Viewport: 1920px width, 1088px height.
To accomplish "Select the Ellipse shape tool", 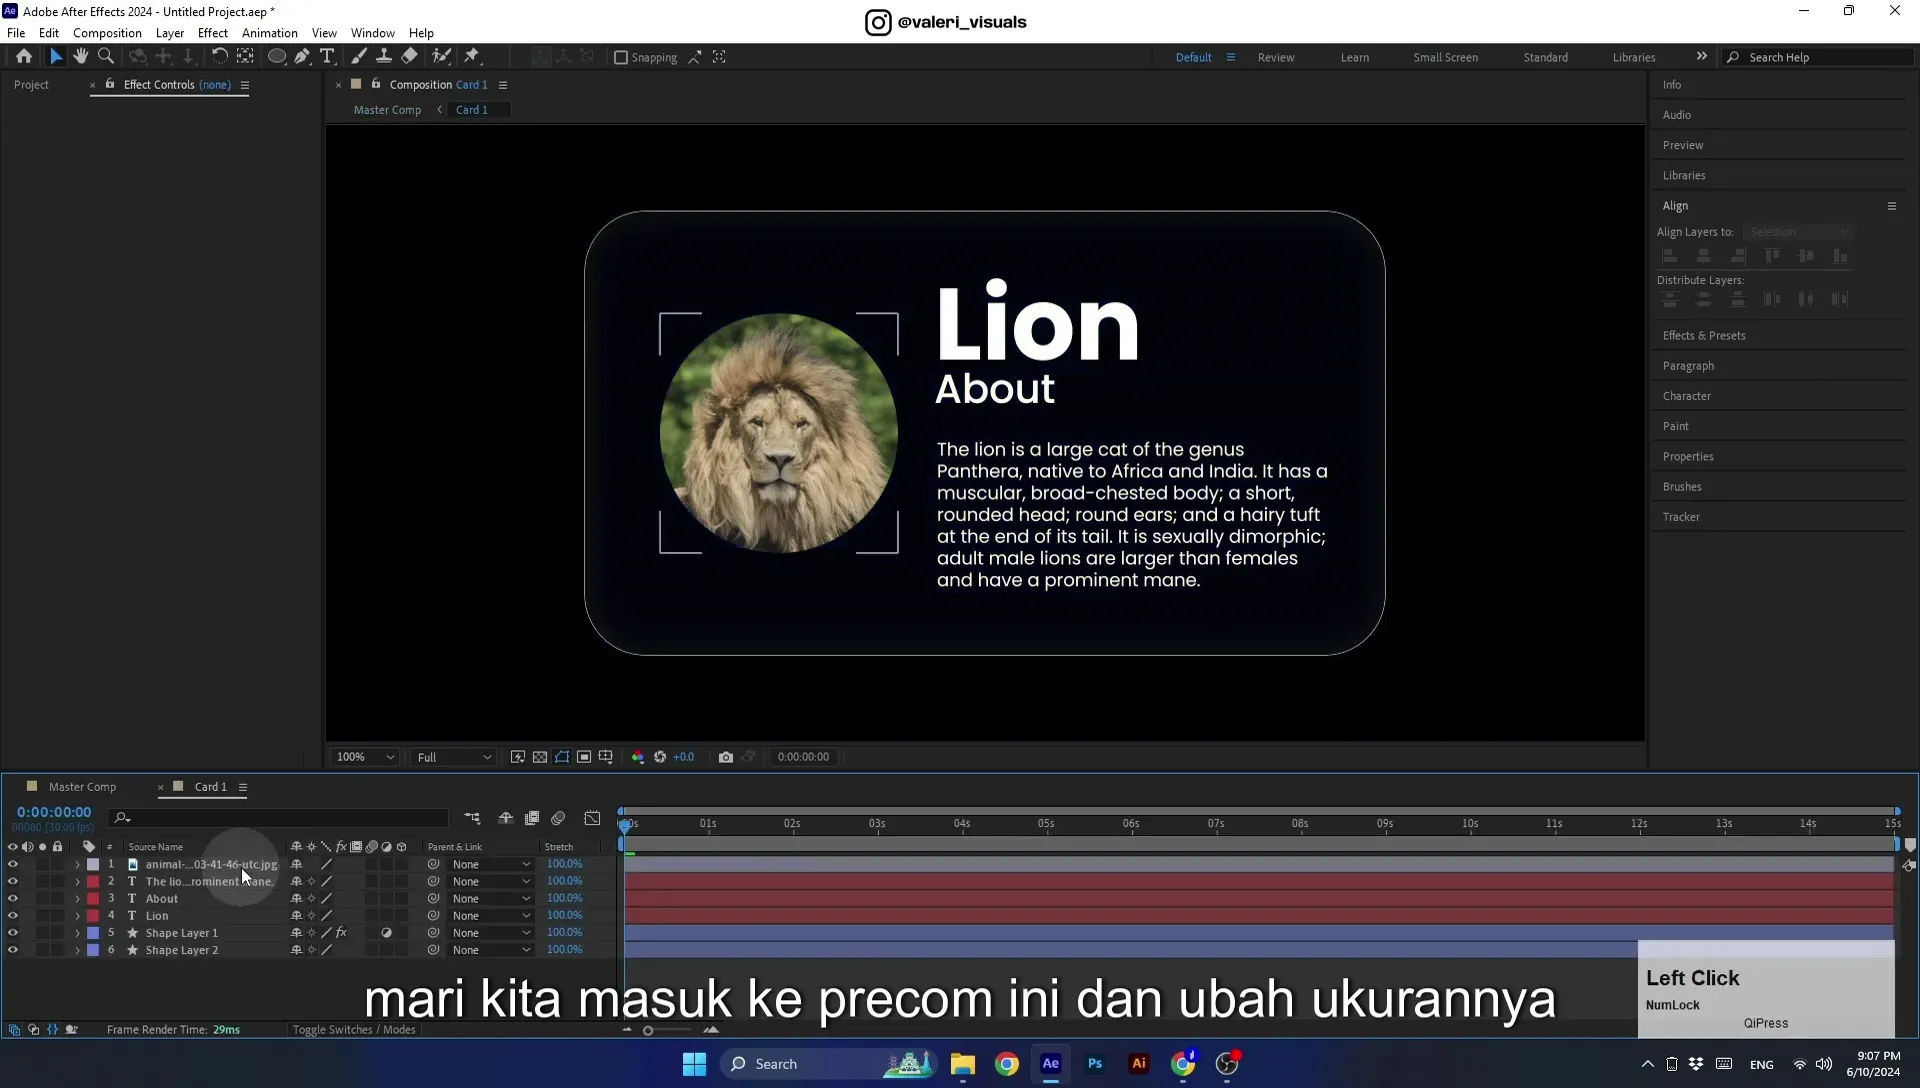I will 277,57.
